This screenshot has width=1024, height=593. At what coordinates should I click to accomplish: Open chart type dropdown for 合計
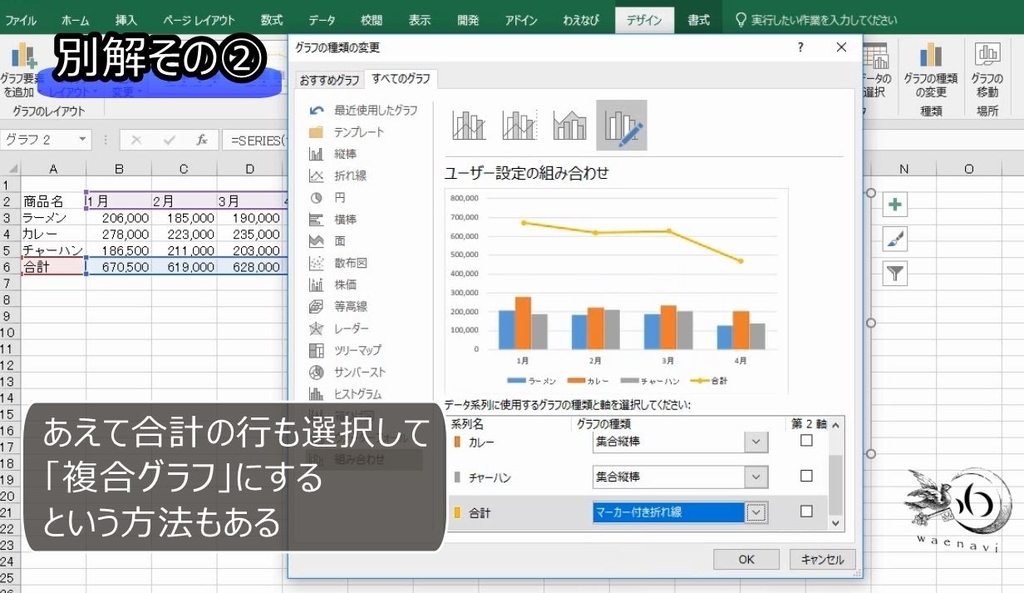[756, 513]
